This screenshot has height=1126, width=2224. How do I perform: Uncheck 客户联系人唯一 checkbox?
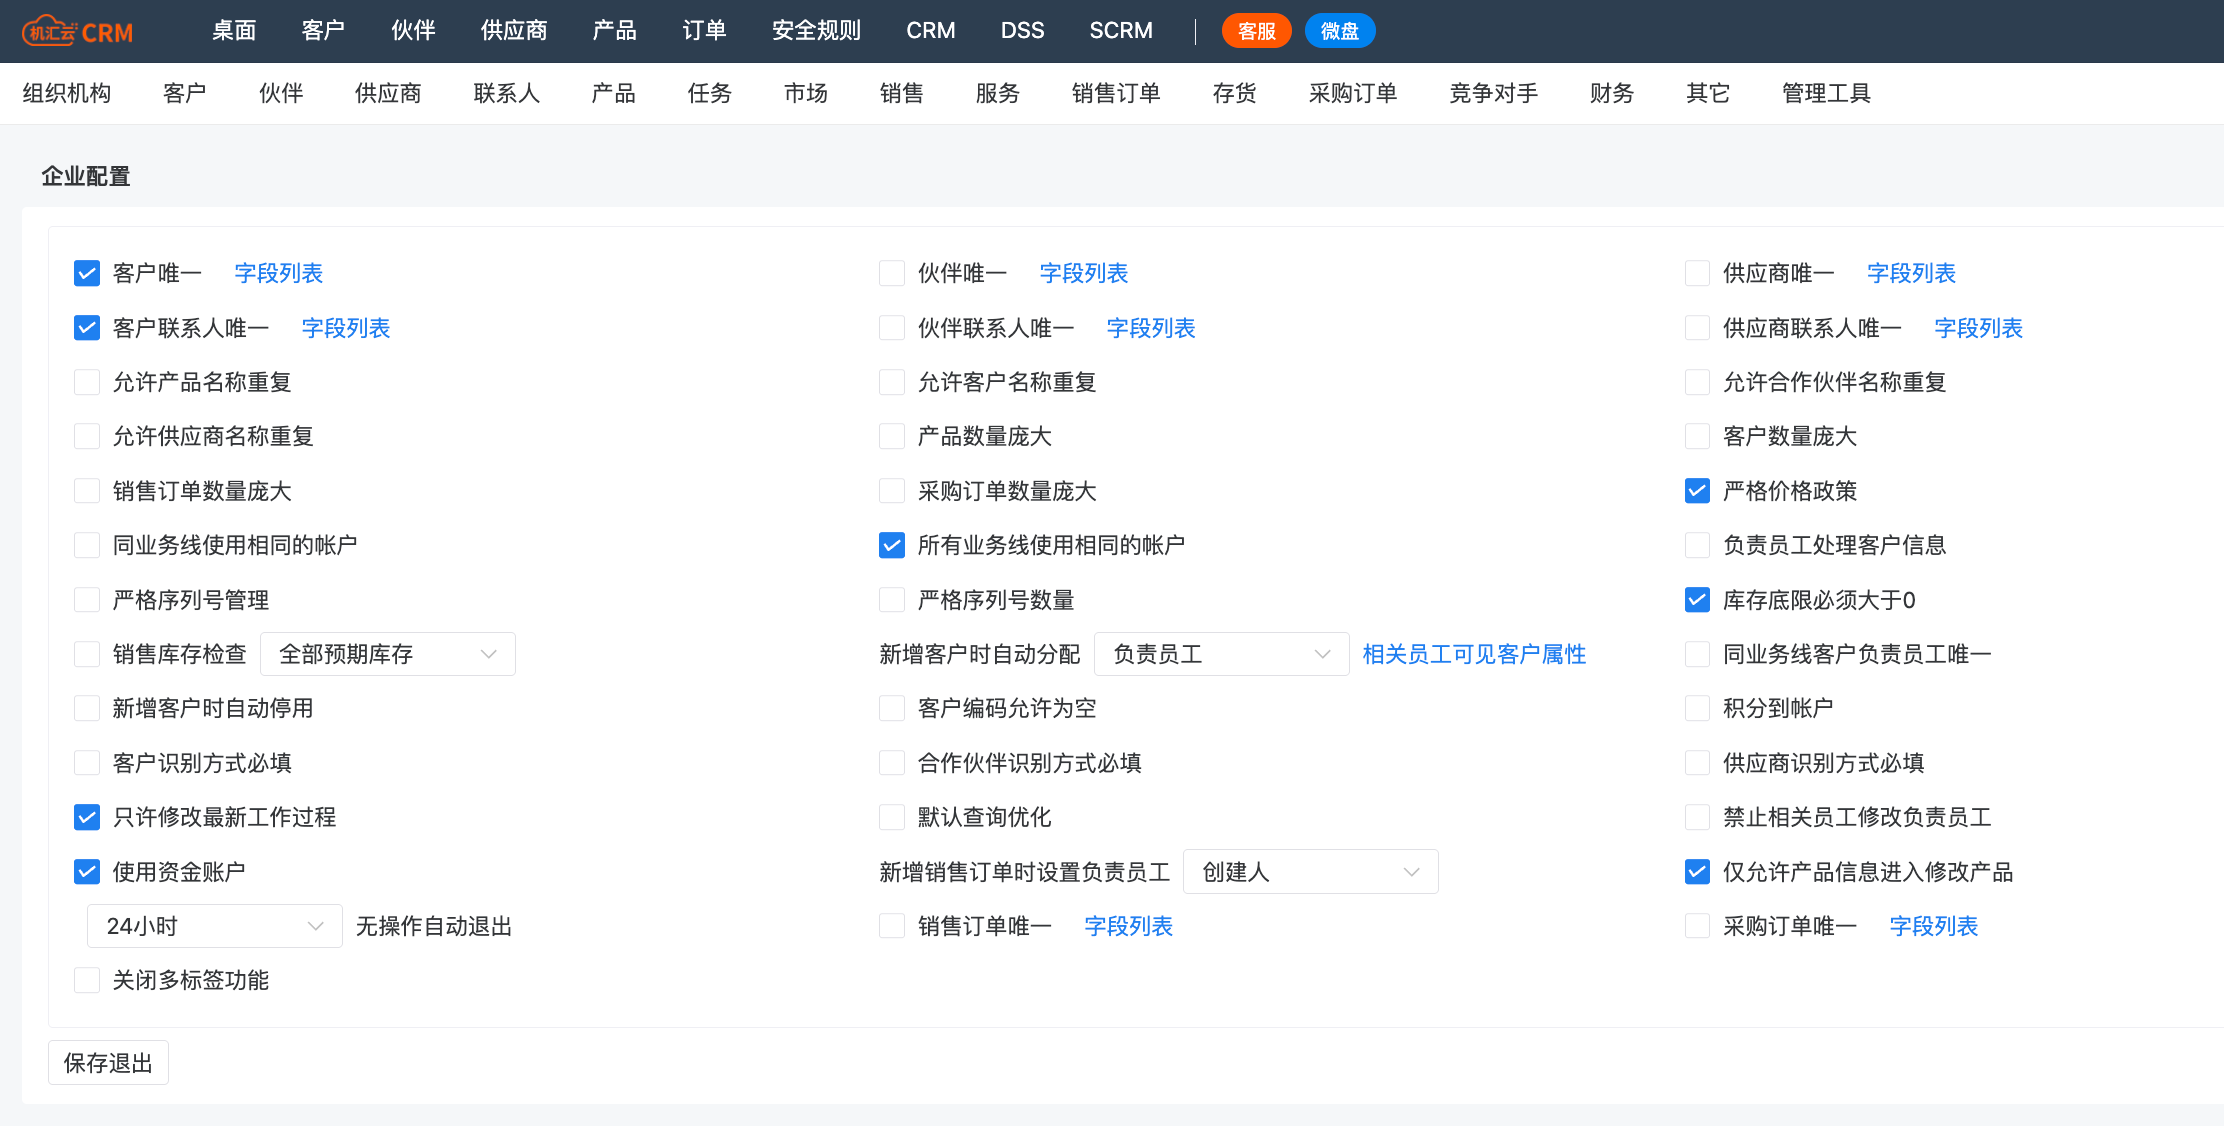87,328
